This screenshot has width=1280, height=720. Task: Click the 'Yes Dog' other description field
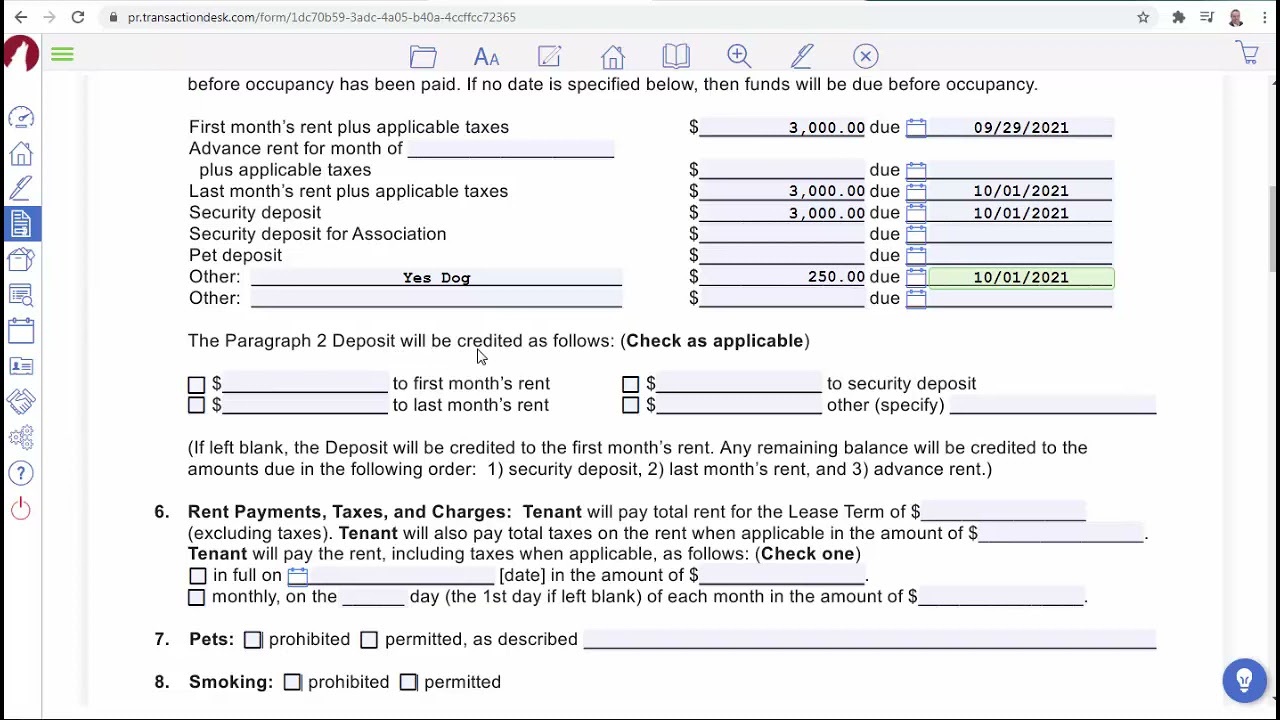(436, 277)
